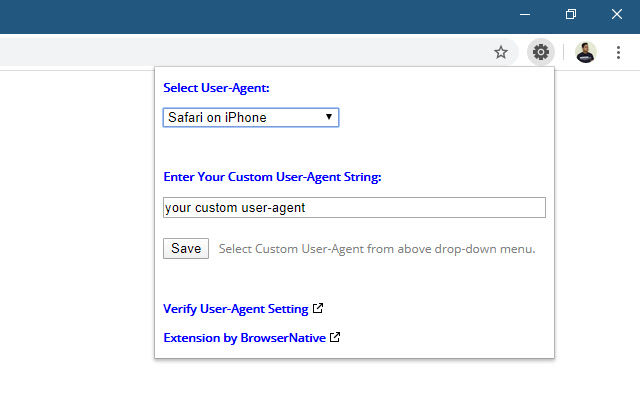
Task: Click the gray hint text beside Save
Action: click(377, 249)
